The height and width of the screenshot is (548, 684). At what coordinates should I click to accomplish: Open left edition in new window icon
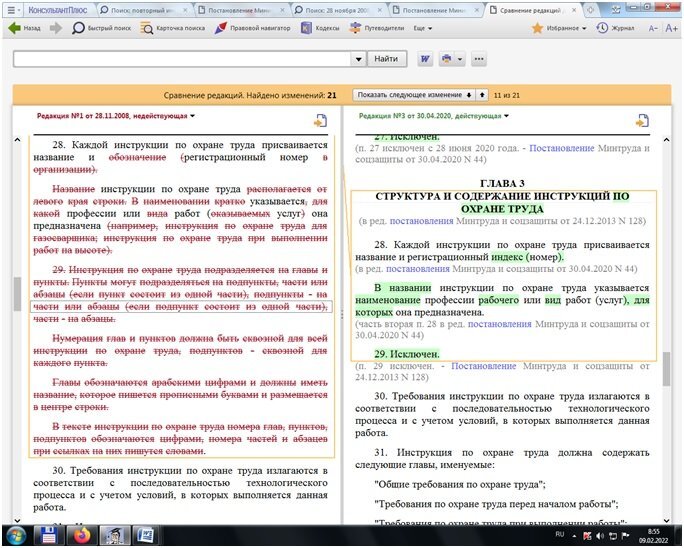click(320, 121)
